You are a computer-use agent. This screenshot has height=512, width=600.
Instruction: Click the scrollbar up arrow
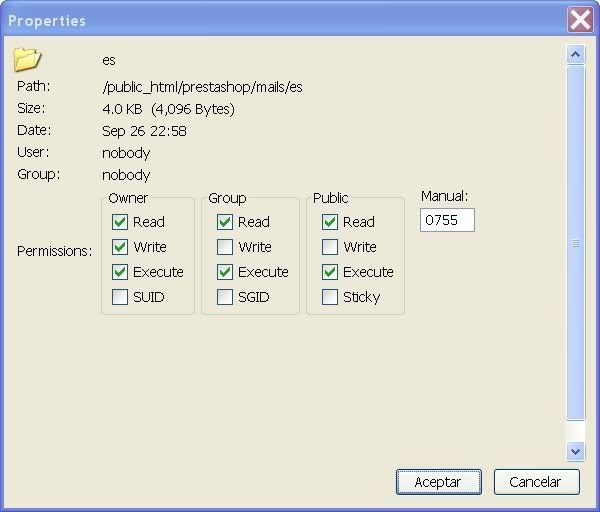(x=575, y=54)
